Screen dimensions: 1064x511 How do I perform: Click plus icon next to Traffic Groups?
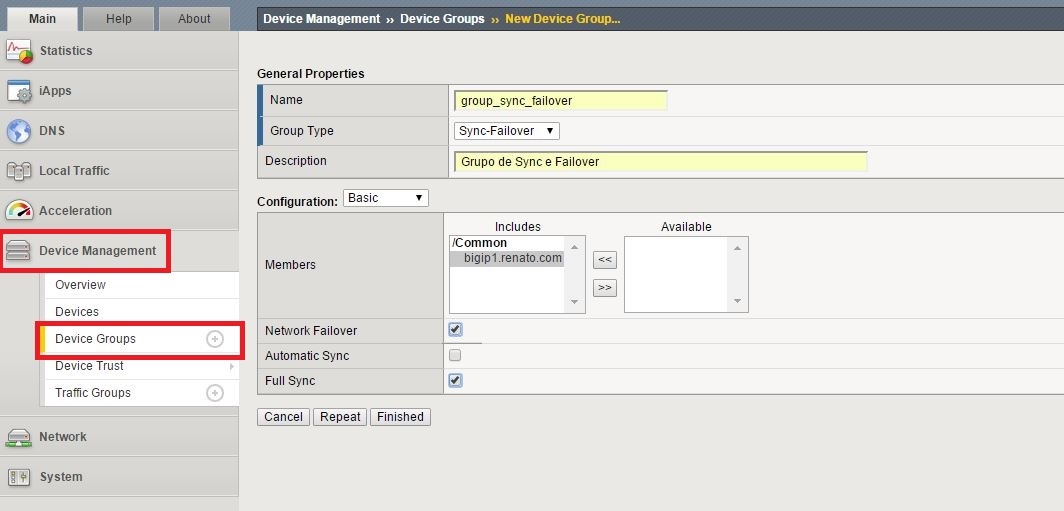[214, 393]
